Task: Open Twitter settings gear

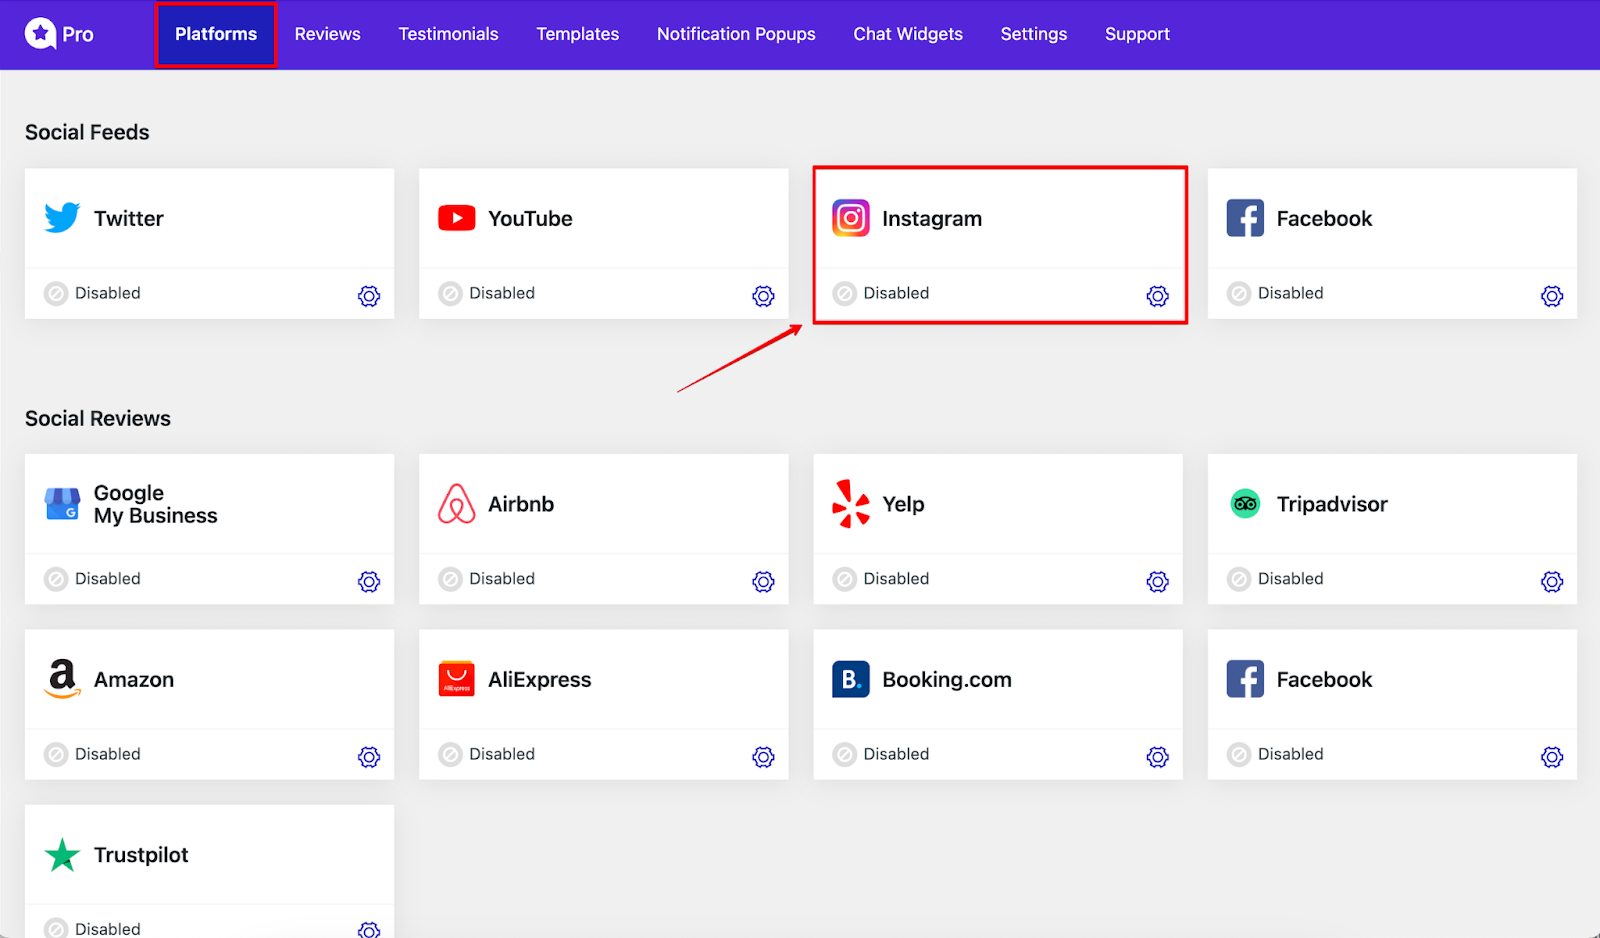Action: click(x=369, y=296)
